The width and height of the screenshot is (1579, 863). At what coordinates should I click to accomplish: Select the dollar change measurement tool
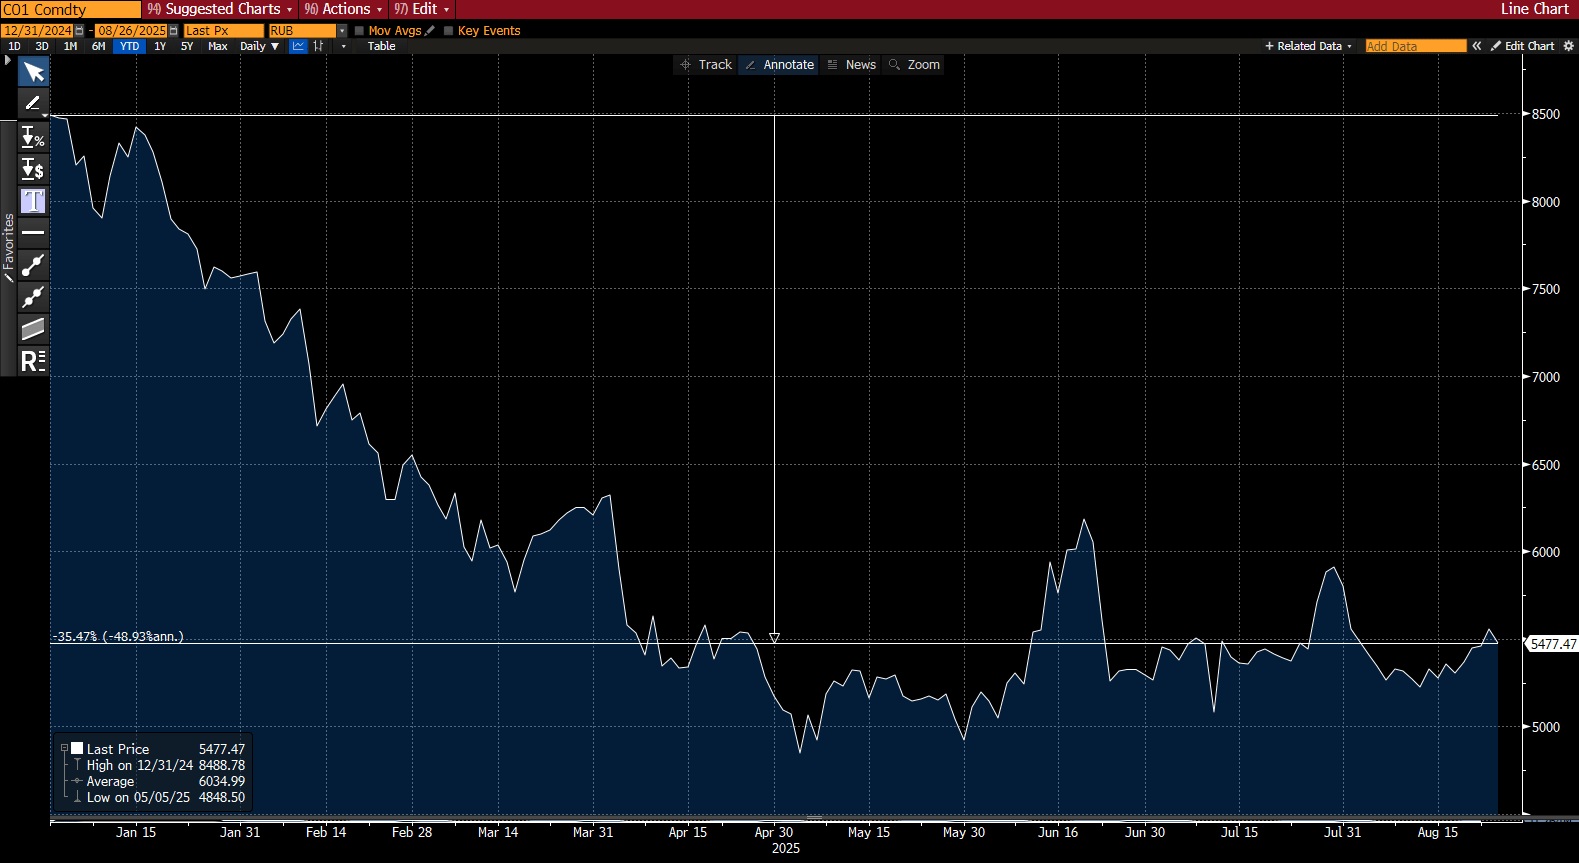(x=33, y=169)
